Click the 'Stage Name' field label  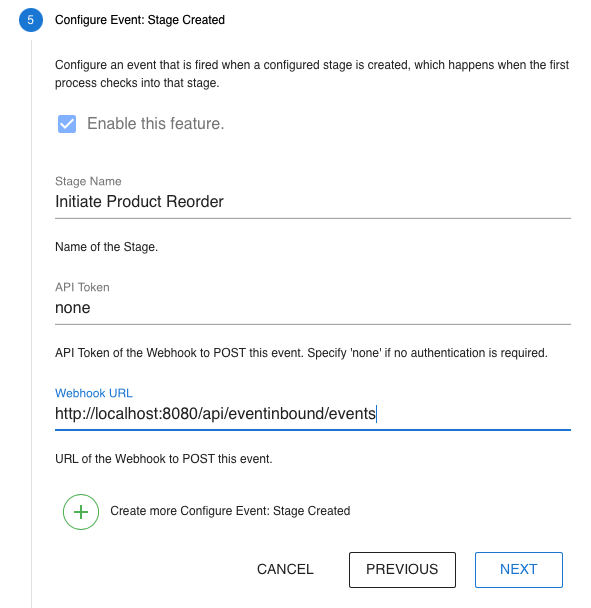(x=88, y=181)
